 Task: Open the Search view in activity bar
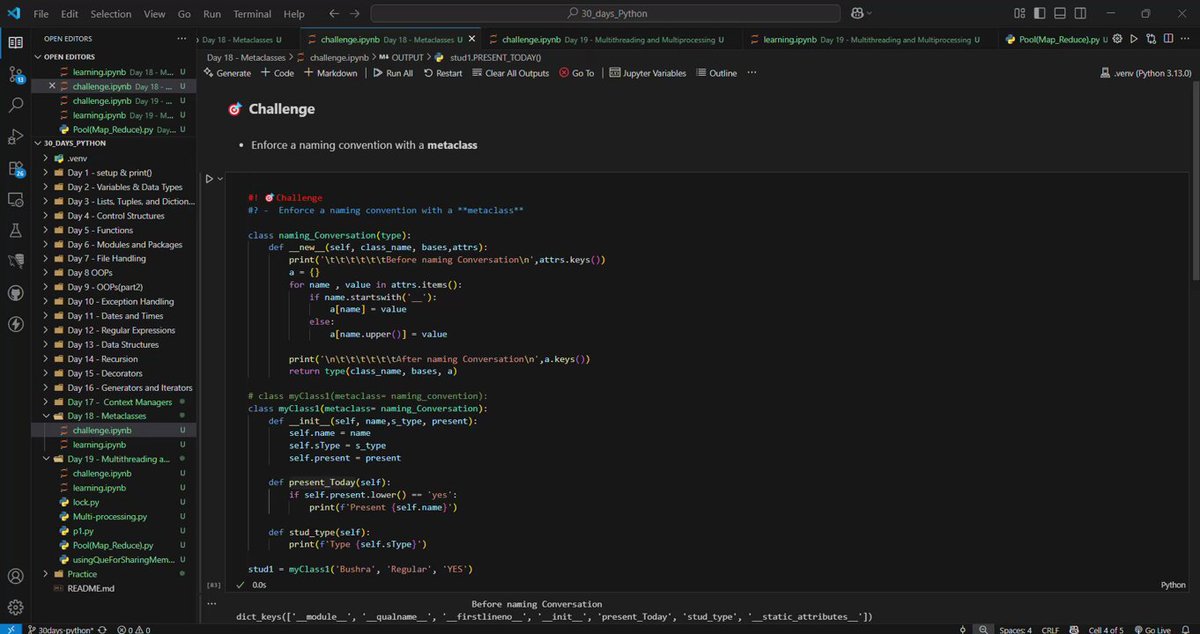(15, 104)
